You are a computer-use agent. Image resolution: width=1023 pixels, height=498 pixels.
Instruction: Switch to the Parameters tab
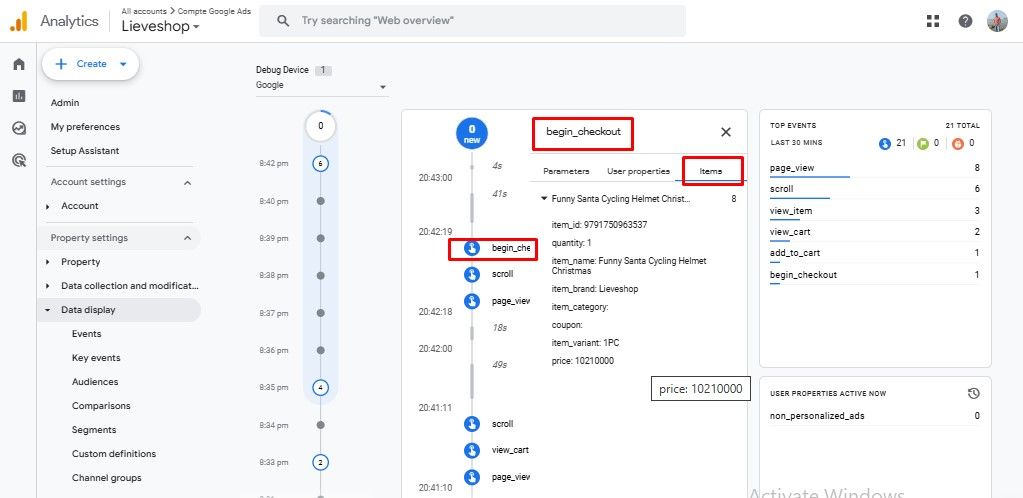[x=566, y=171]
